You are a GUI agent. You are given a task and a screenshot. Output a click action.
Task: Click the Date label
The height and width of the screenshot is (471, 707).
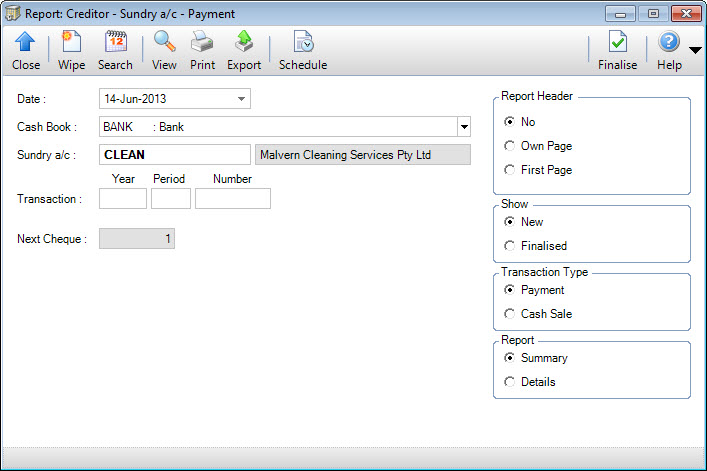32,99
